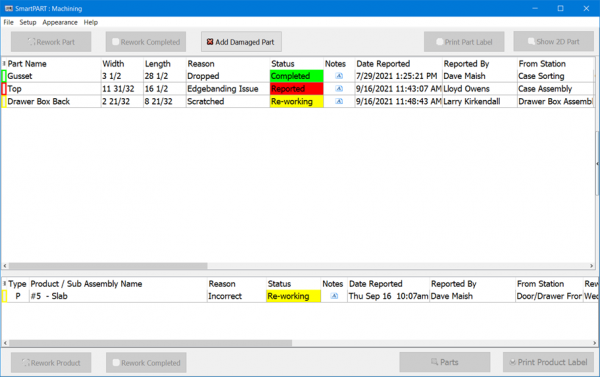Click the Add Damaged Part button
Screen dimensions: 600x377
click(x=241, y=42)
